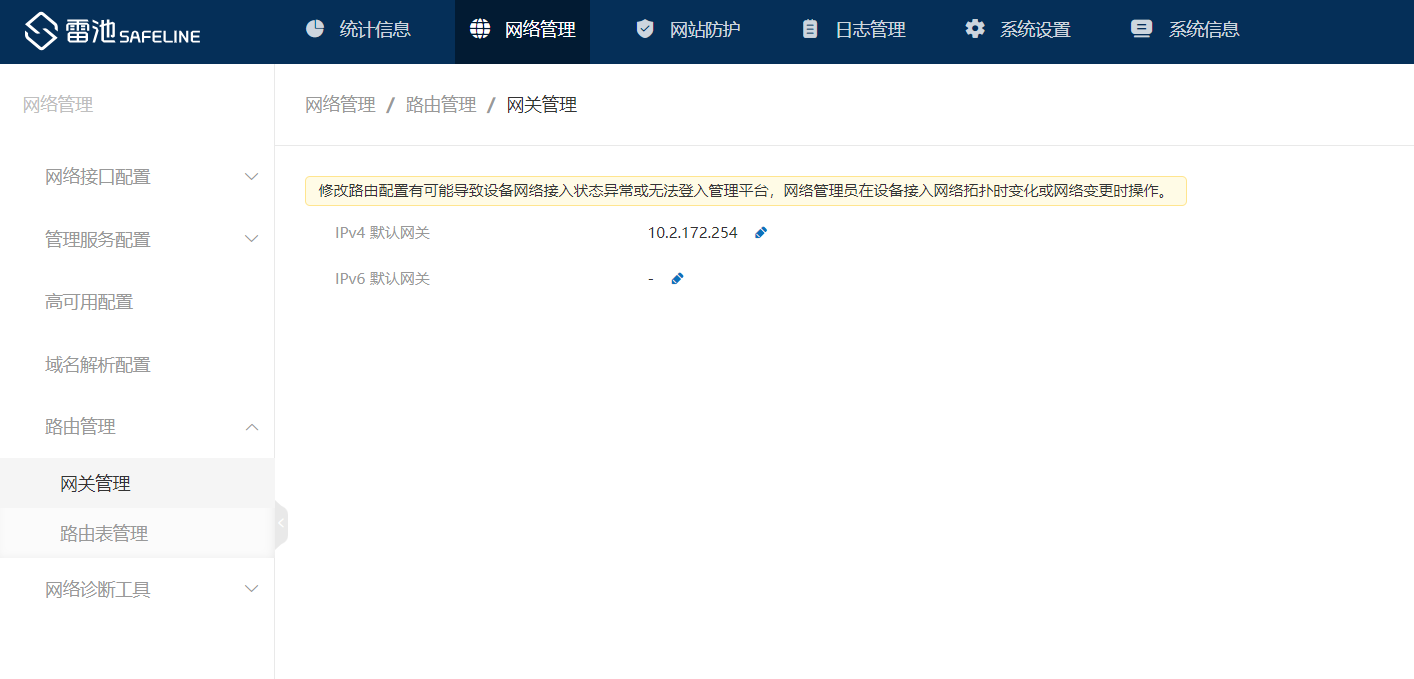Click the 系统设置 gear icon
This screenshot has height=679, width=1414.
(975, 29)
